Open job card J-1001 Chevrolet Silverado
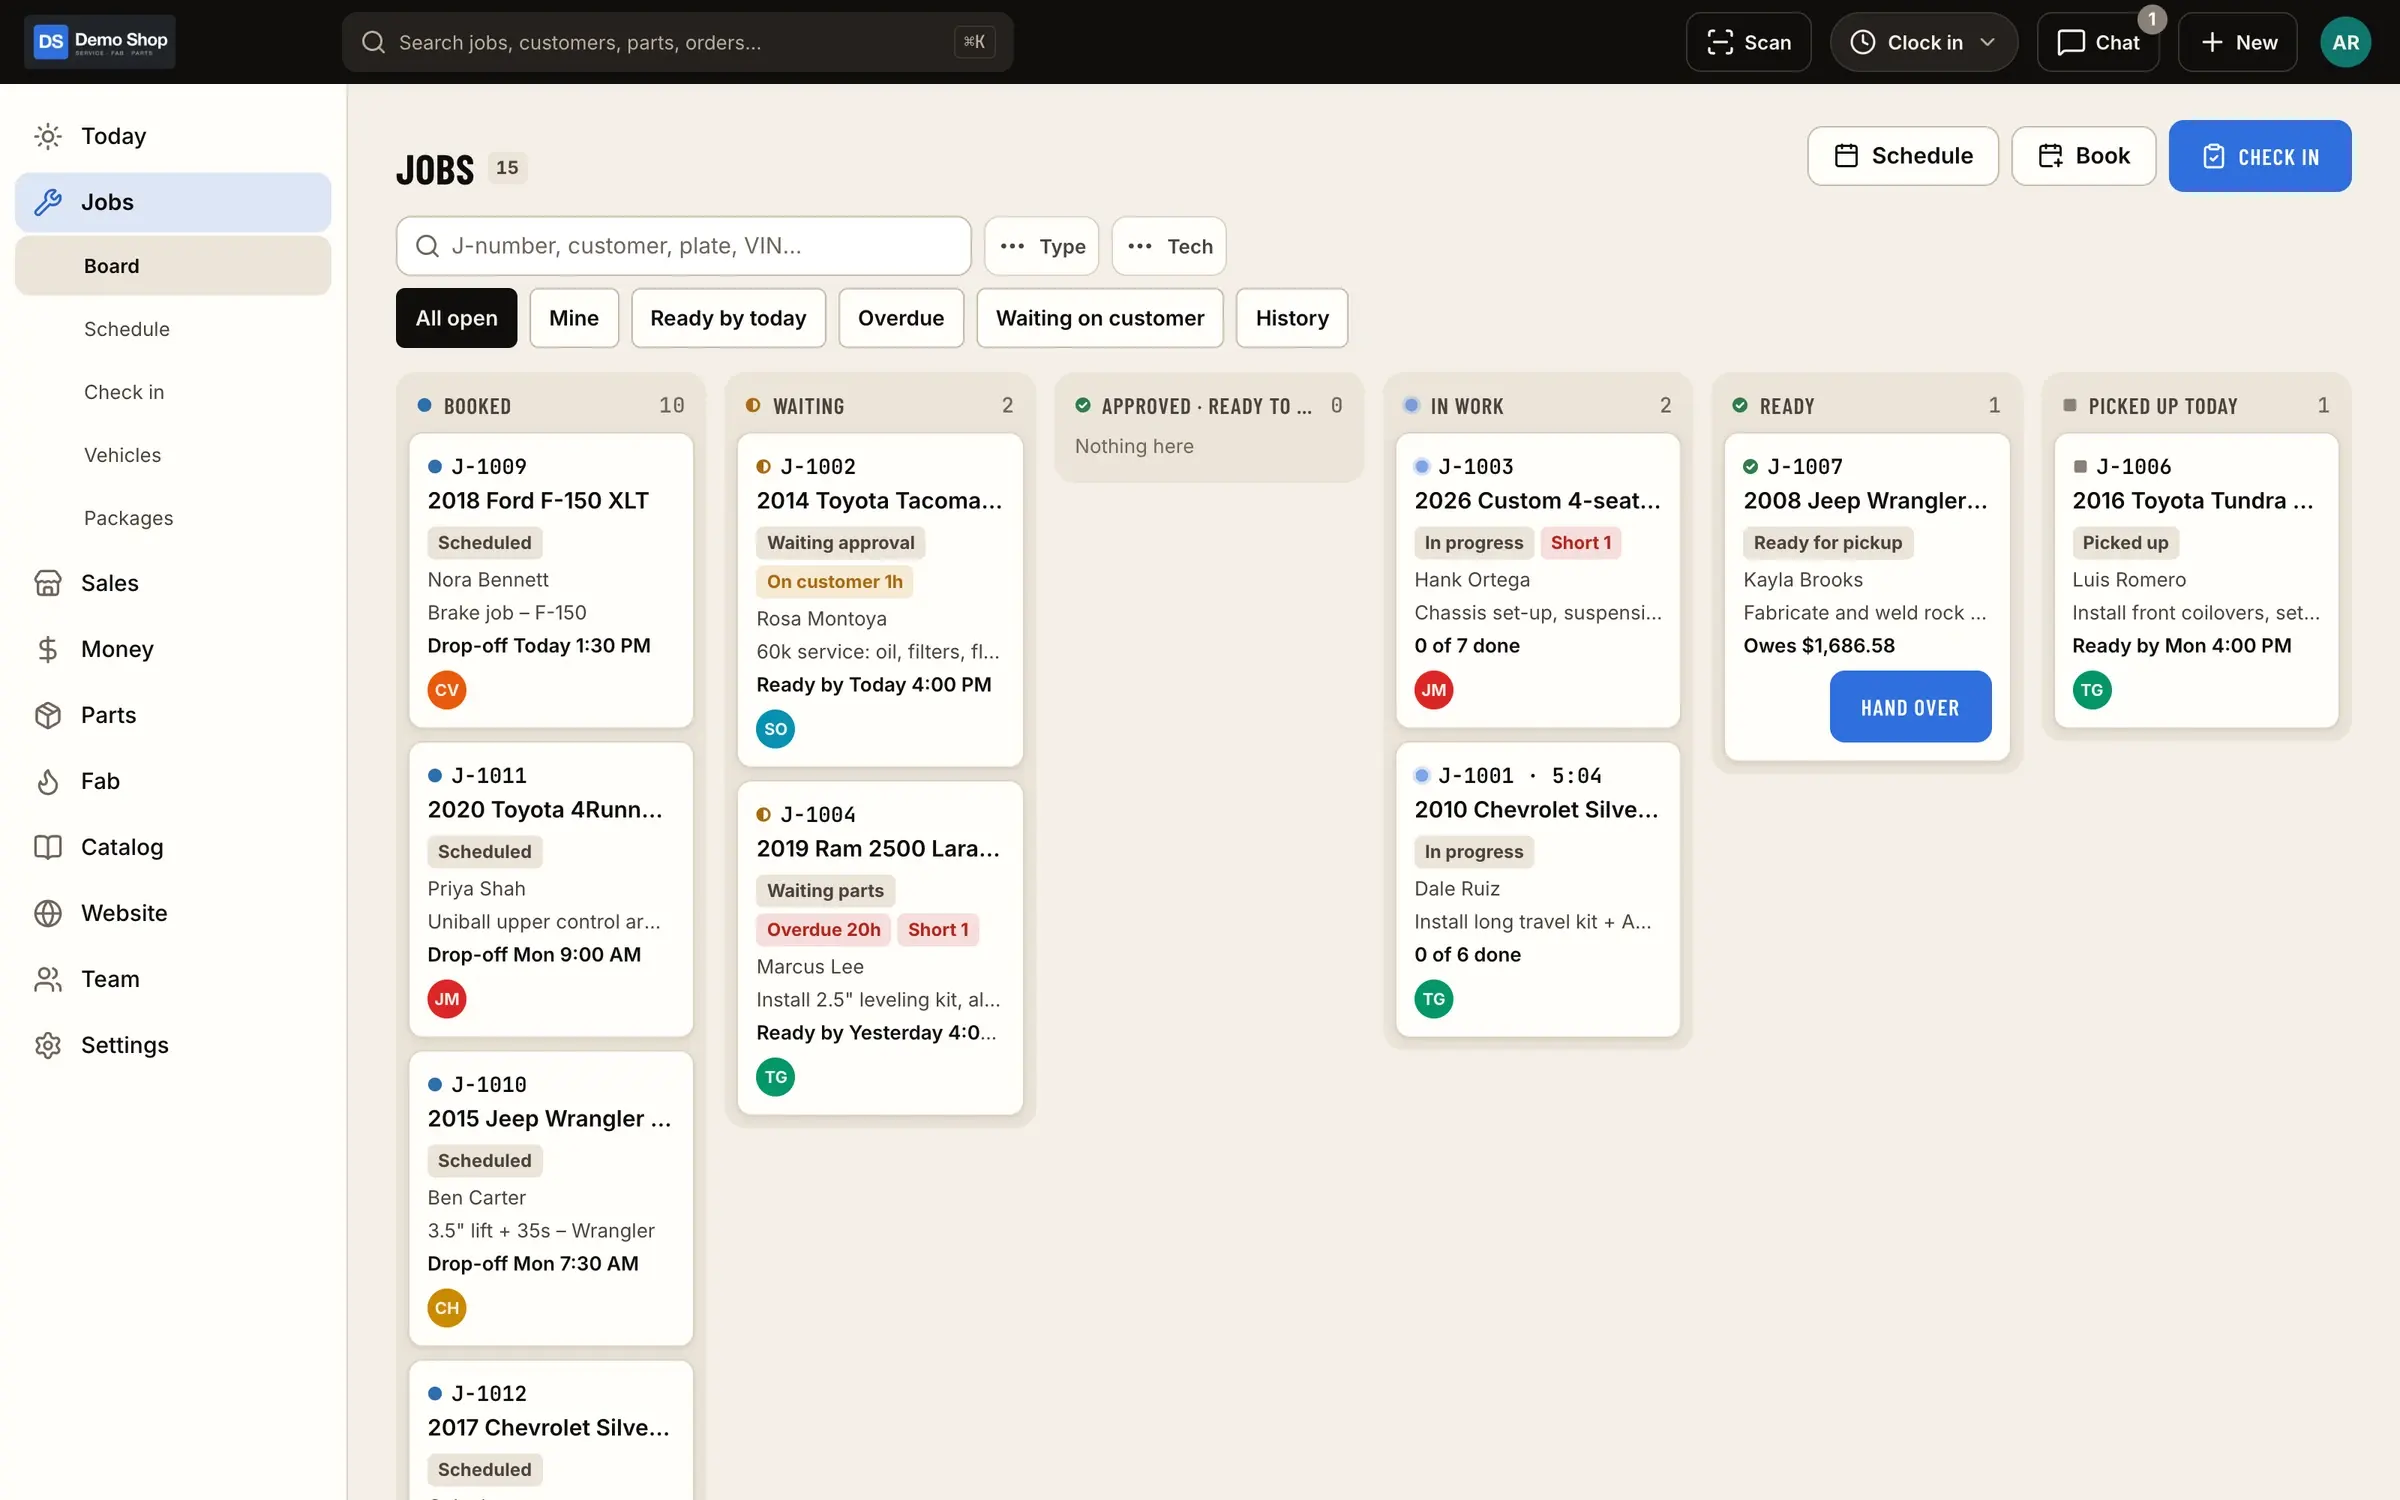This screenshot has height=1500, width=2400. 1538,889
